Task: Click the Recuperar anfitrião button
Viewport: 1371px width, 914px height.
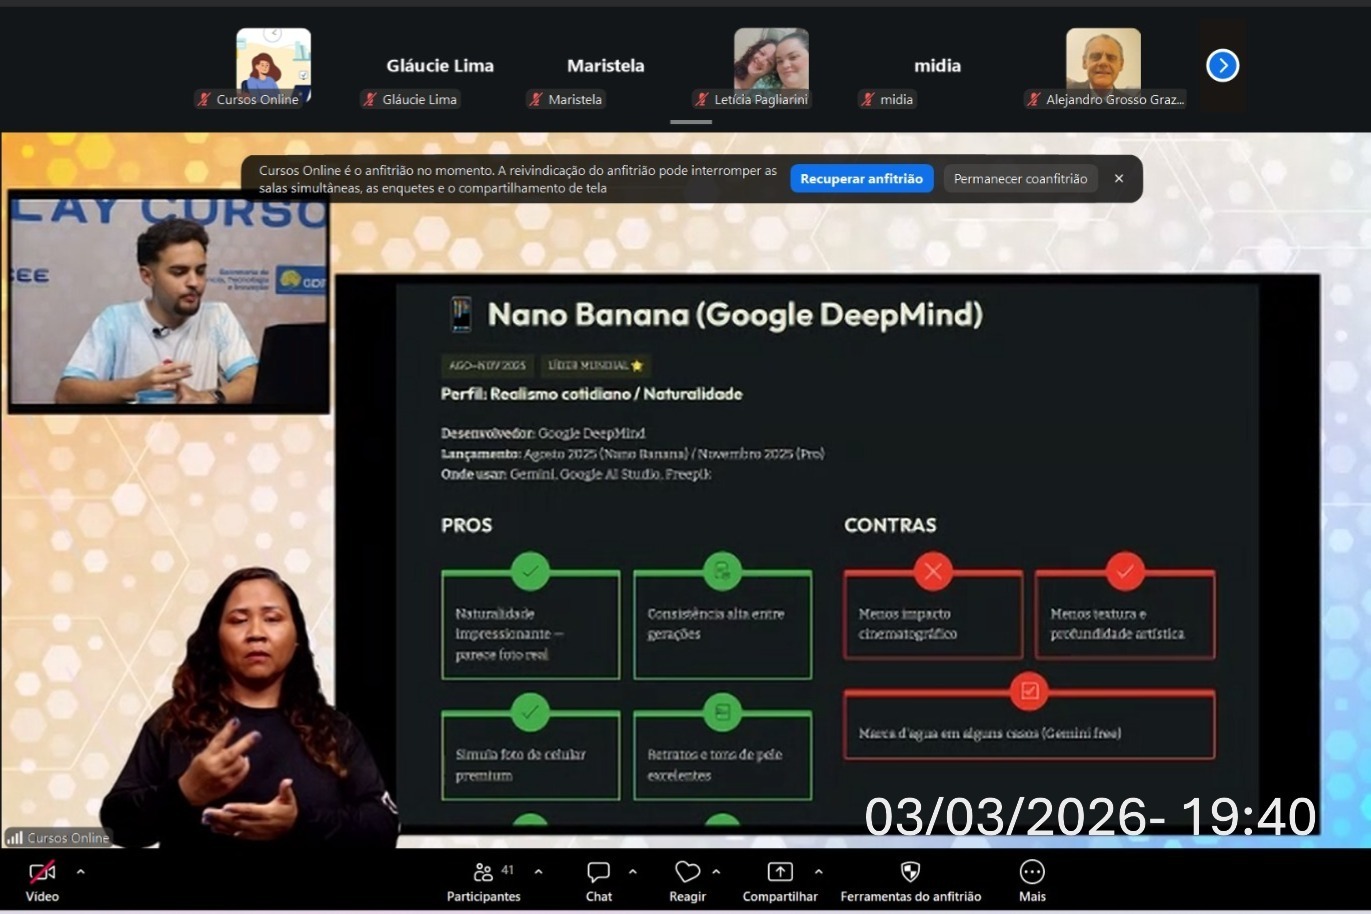Action: 862,179
